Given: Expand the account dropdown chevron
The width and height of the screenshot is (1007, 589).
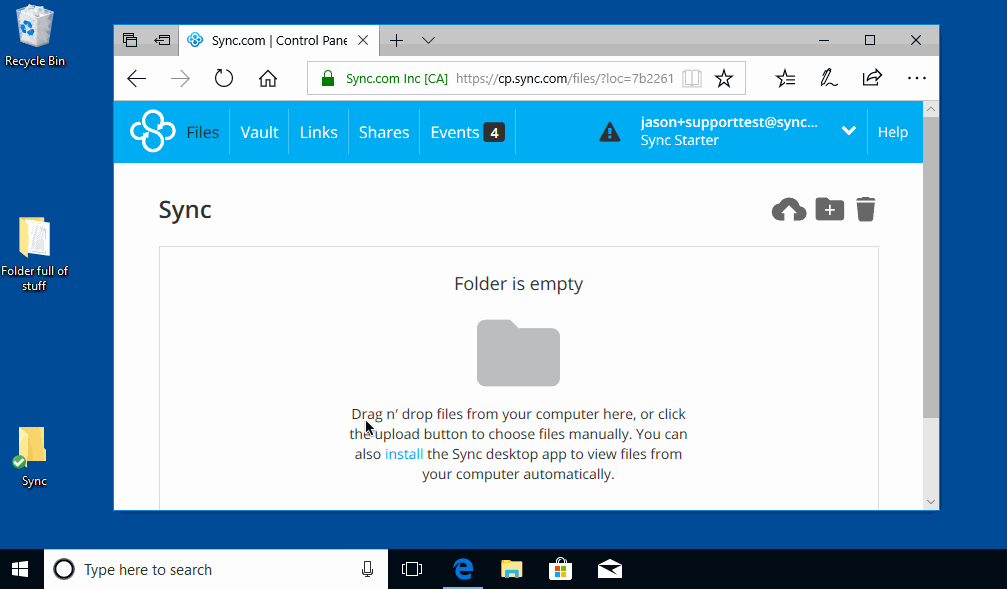Looking at the screenshot, I should point(848,131).
